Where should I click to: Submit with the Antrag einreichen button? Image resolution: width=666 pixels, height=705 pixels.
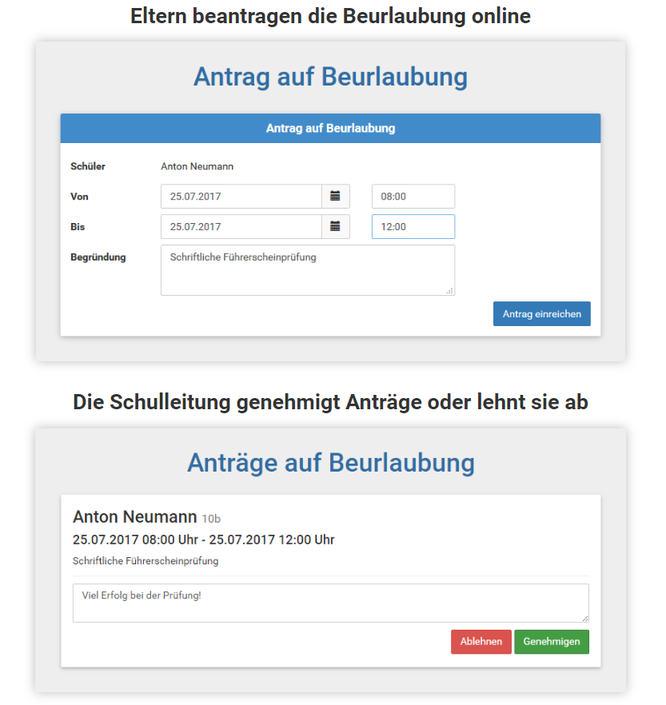pyautogui.click(x=541, y=314)
